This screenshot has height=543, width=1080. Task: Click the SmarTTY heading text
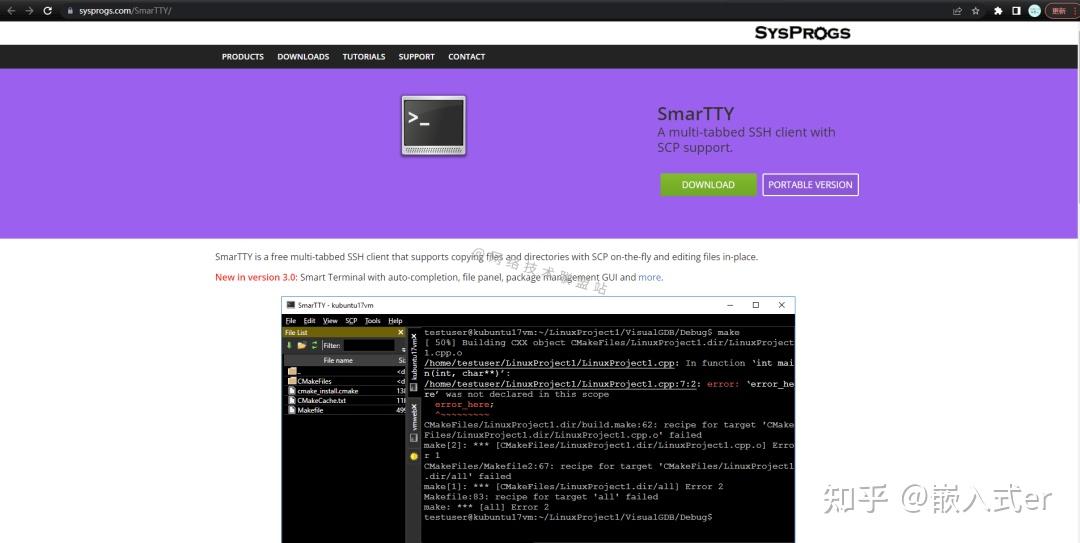click(696, 114)
